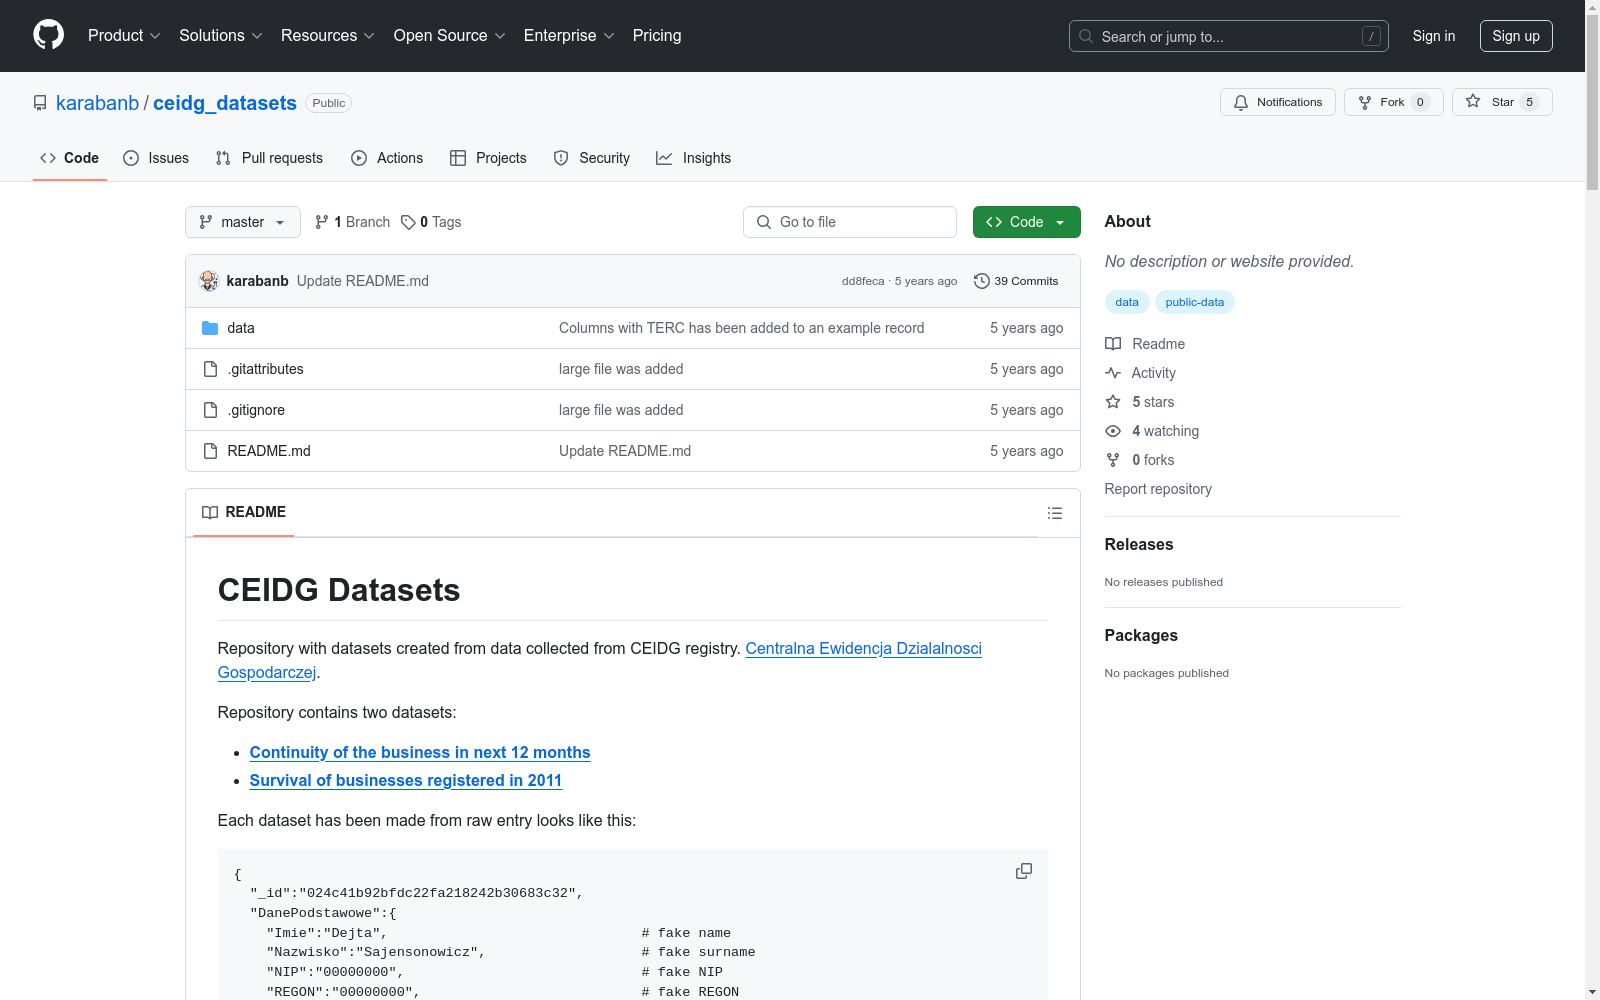View the 0 forks link
The height and width of the screenshot is (1000, 1600).
(1140, 460)
